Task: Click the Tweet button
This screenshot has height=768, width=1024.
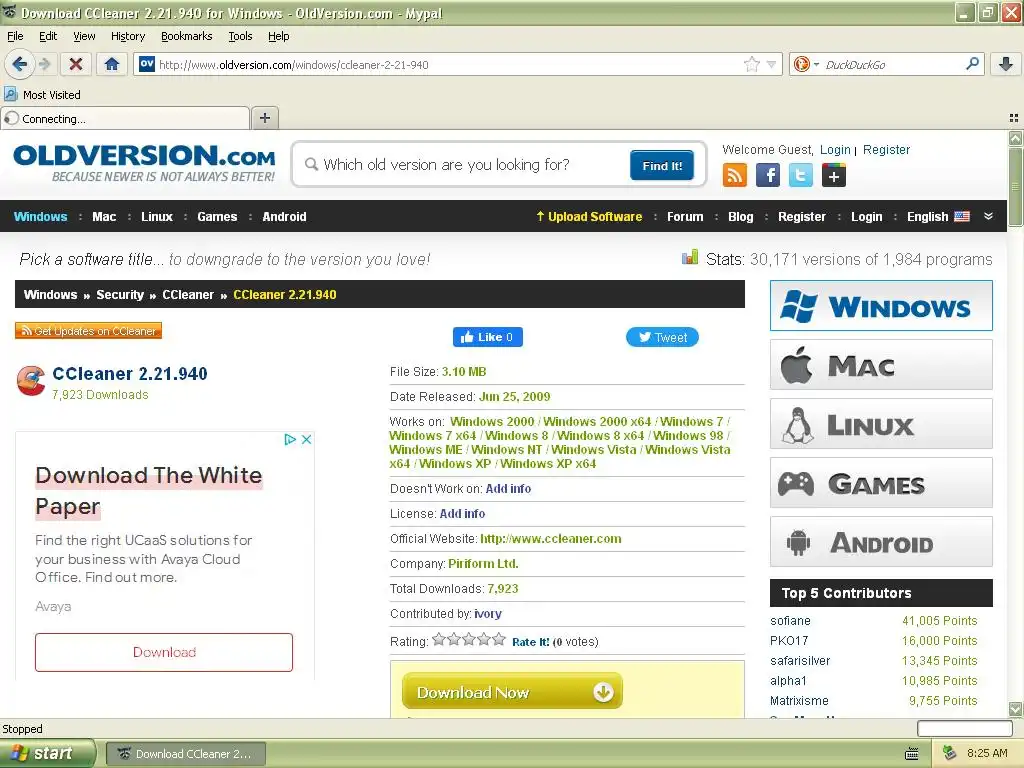Action: click(x=662, y=337)
